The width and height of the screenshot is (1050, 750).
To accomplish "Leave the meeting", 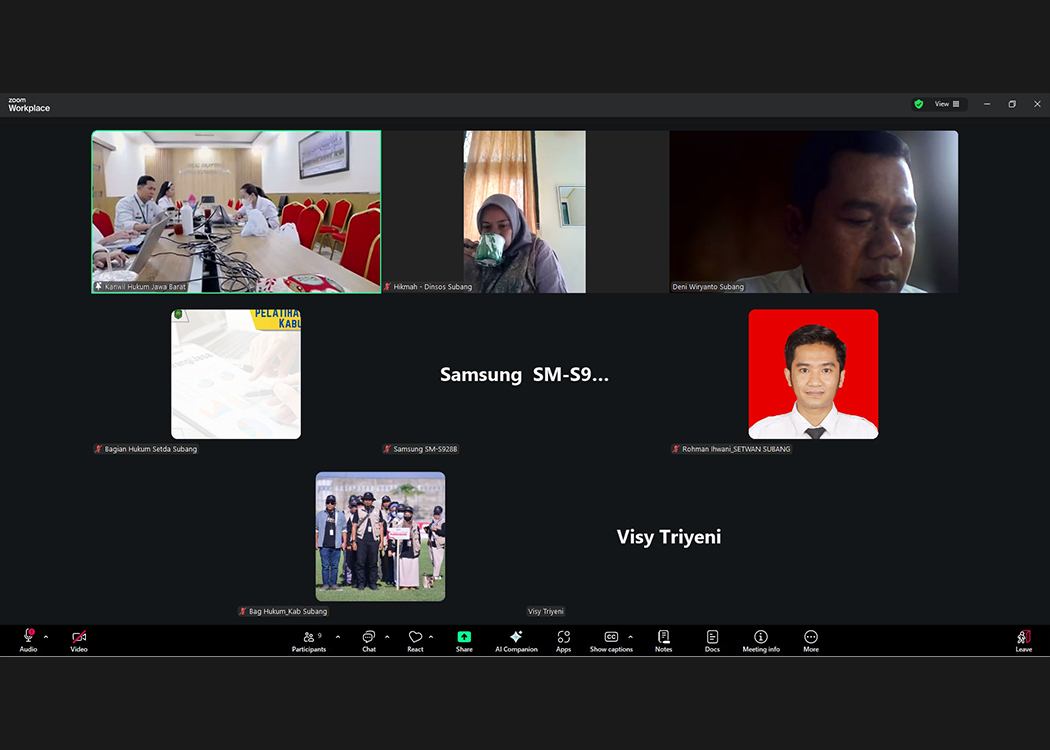I will 1023,640.
